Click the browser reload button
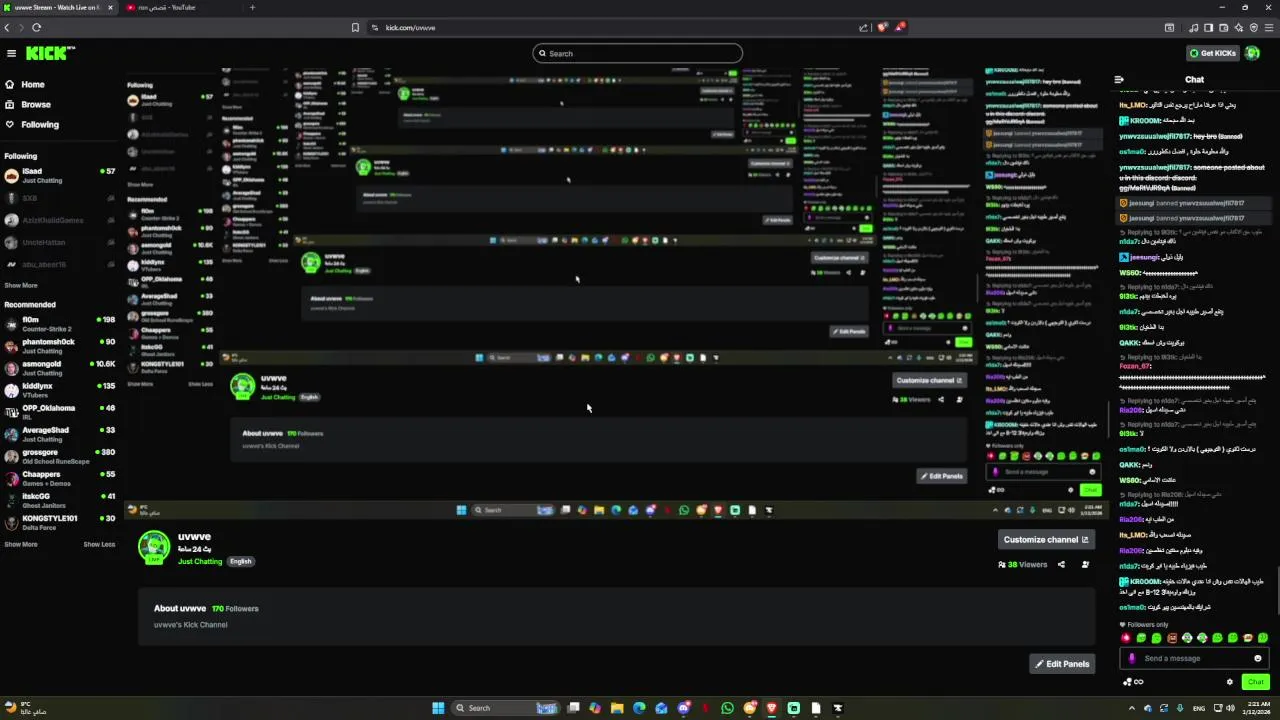The width and height of the screenshot is (1280, 720). (36, 28)
